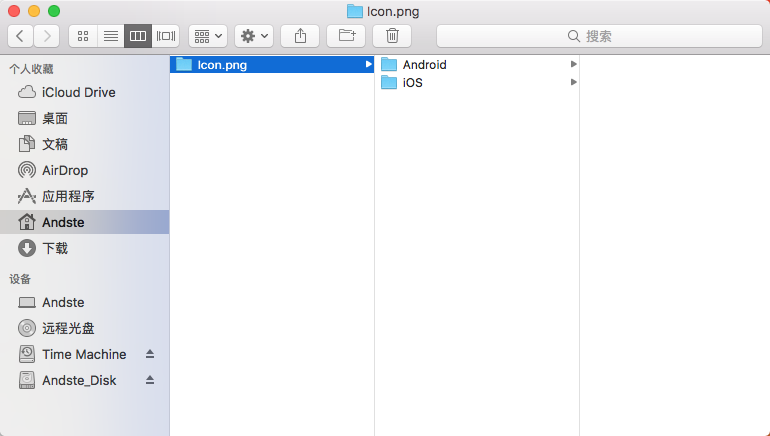Switch to list view
This screenshot has width=770, height=436.
[110, 36]
